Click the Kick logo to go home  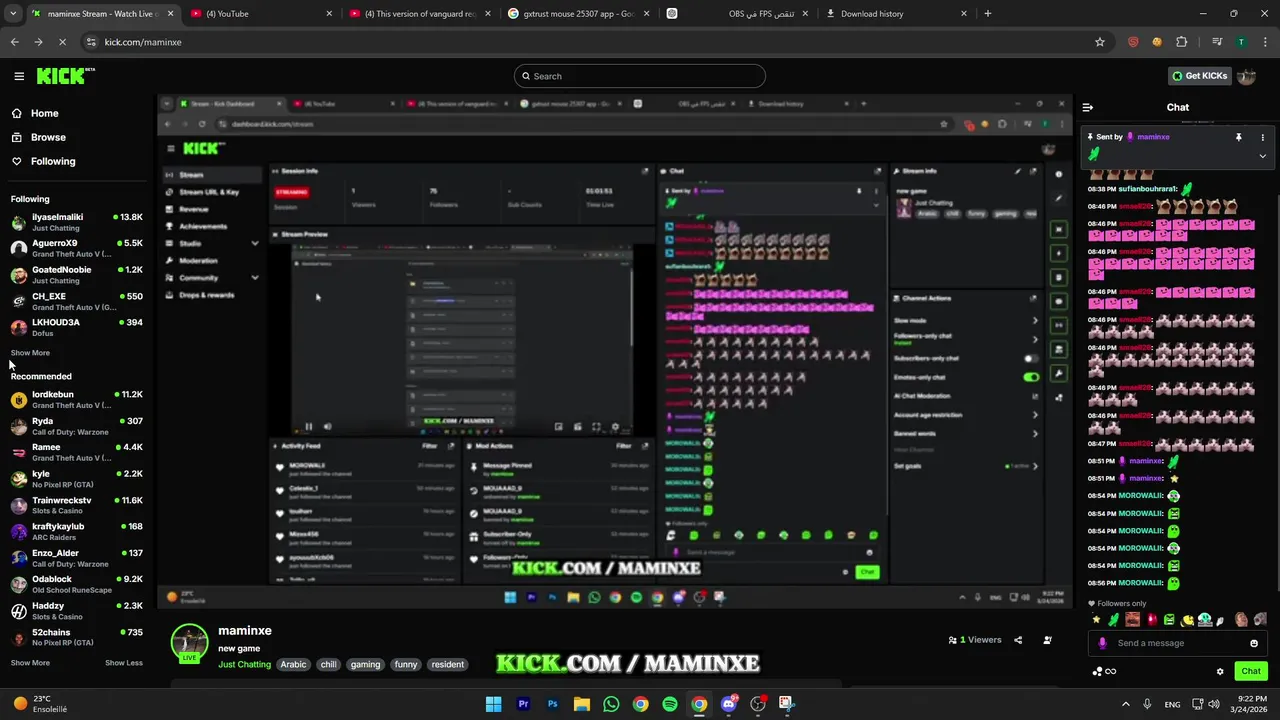point(66,76)
